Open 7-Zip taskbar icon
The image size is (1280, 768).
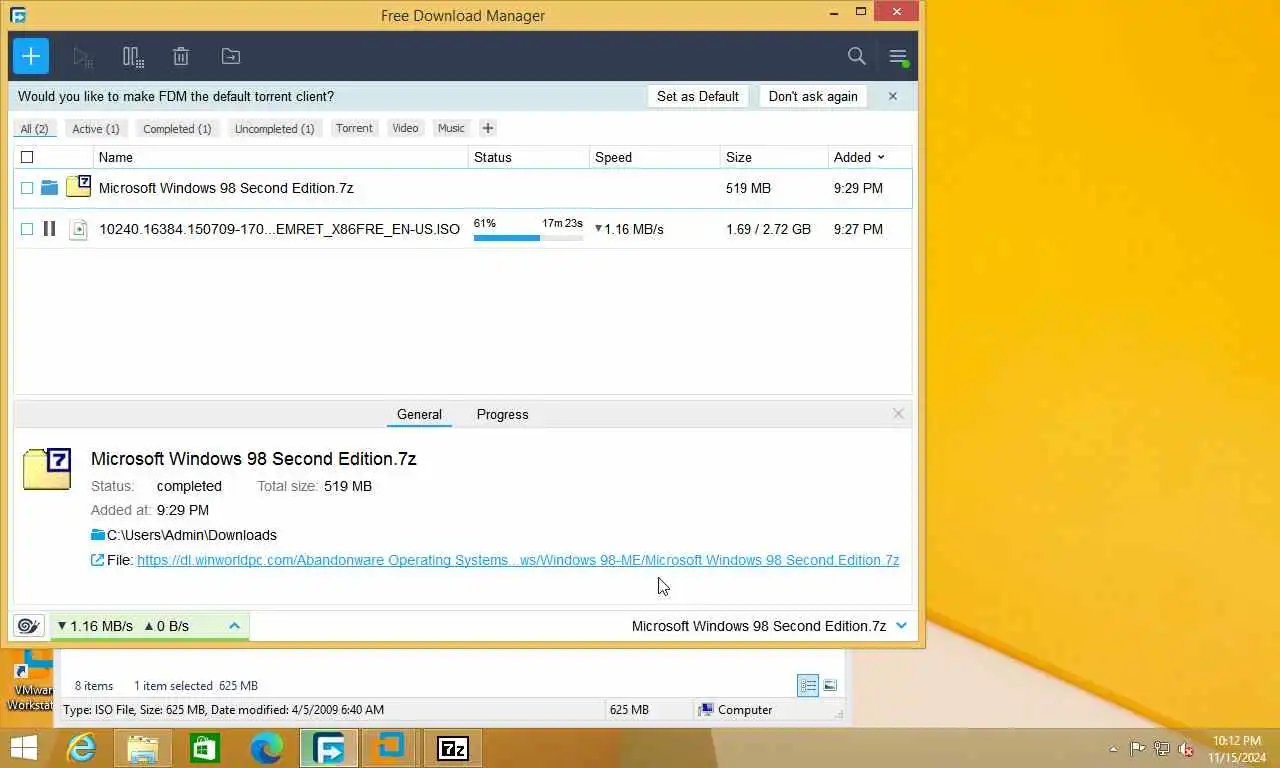pos(453,747)
